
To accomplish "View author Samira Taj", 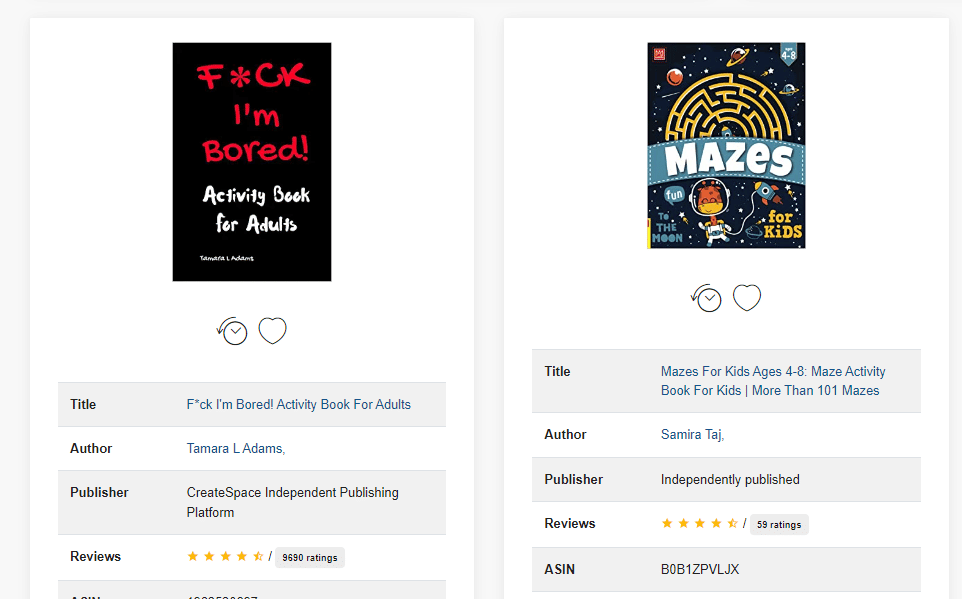I will (x=692, y=435).
